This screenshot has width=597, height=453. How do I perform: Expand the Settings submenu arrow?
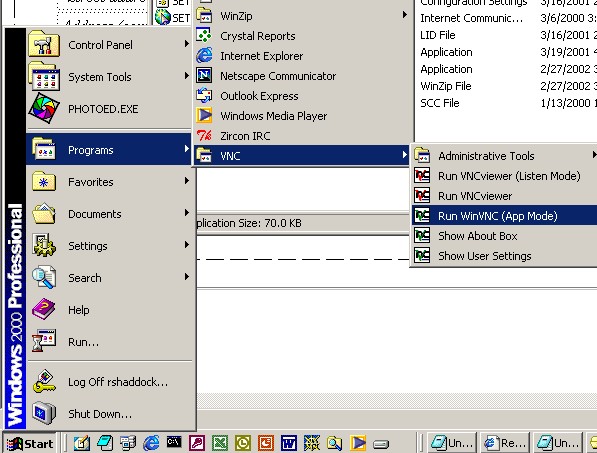point(187,244)
